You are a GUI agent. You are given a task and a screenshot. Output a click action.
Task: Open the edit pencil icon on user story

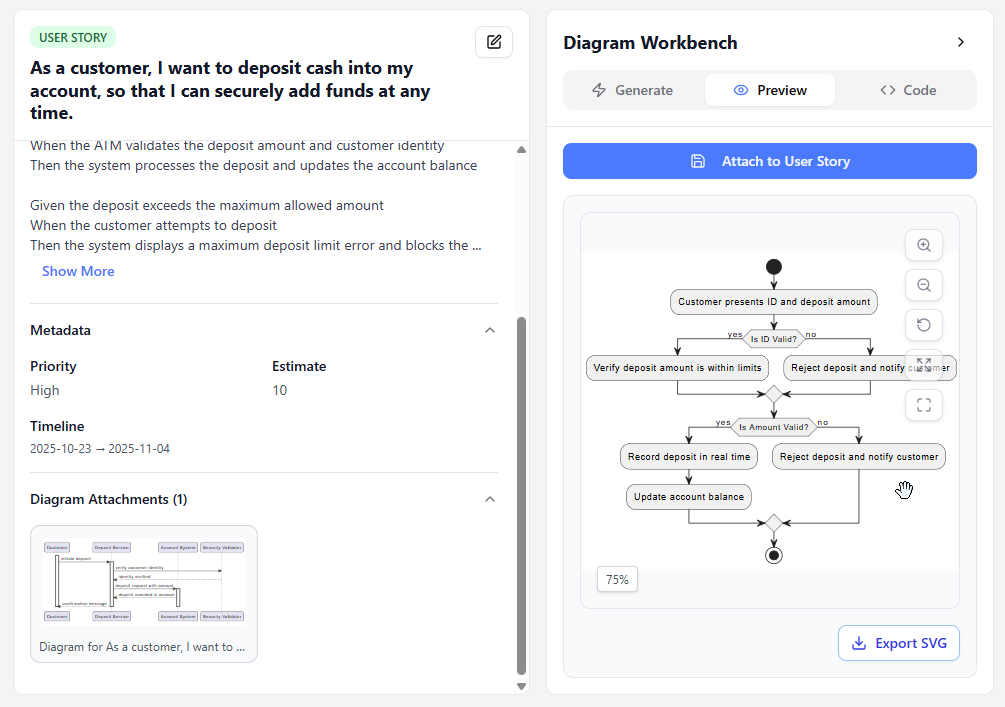493,41
